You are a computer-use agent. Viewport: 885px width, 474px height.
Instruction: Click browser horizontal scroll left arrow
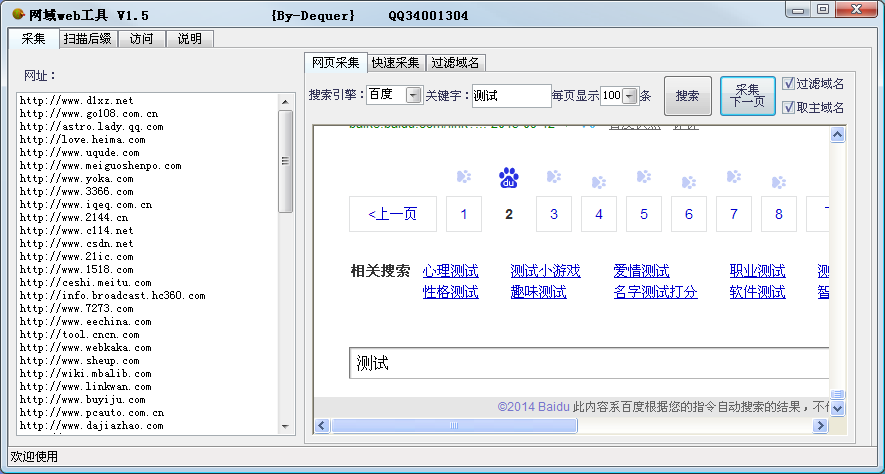point(322,425)
